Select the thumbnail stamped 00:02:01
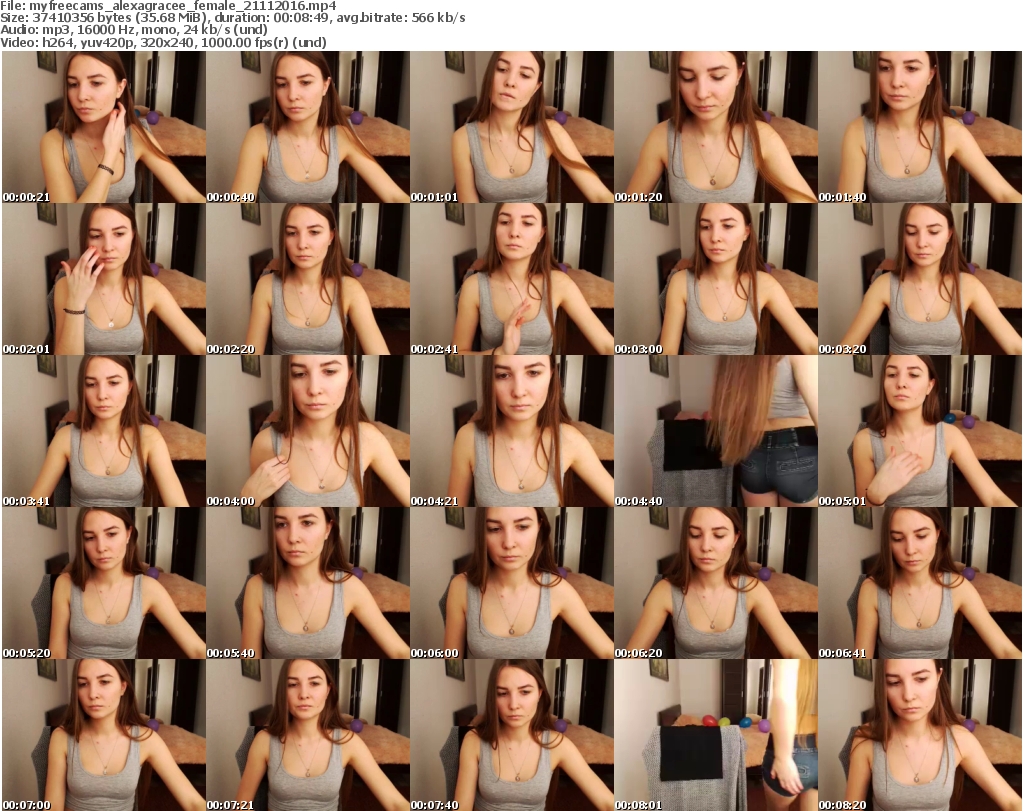1024x811 pixels. [x=104, y=279]
